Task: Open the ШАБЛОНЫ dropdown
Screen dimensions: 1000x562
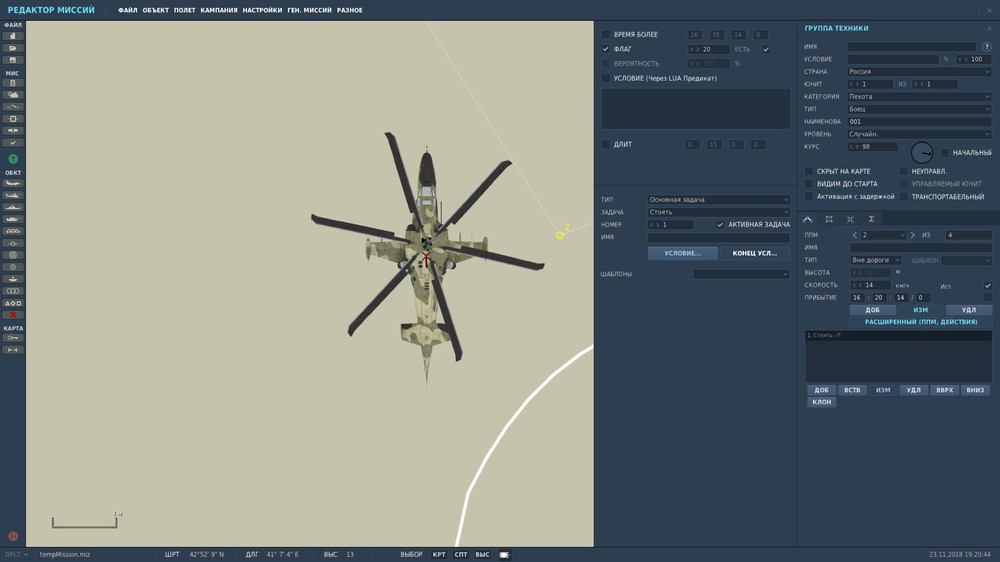Action: coord(741,274)
